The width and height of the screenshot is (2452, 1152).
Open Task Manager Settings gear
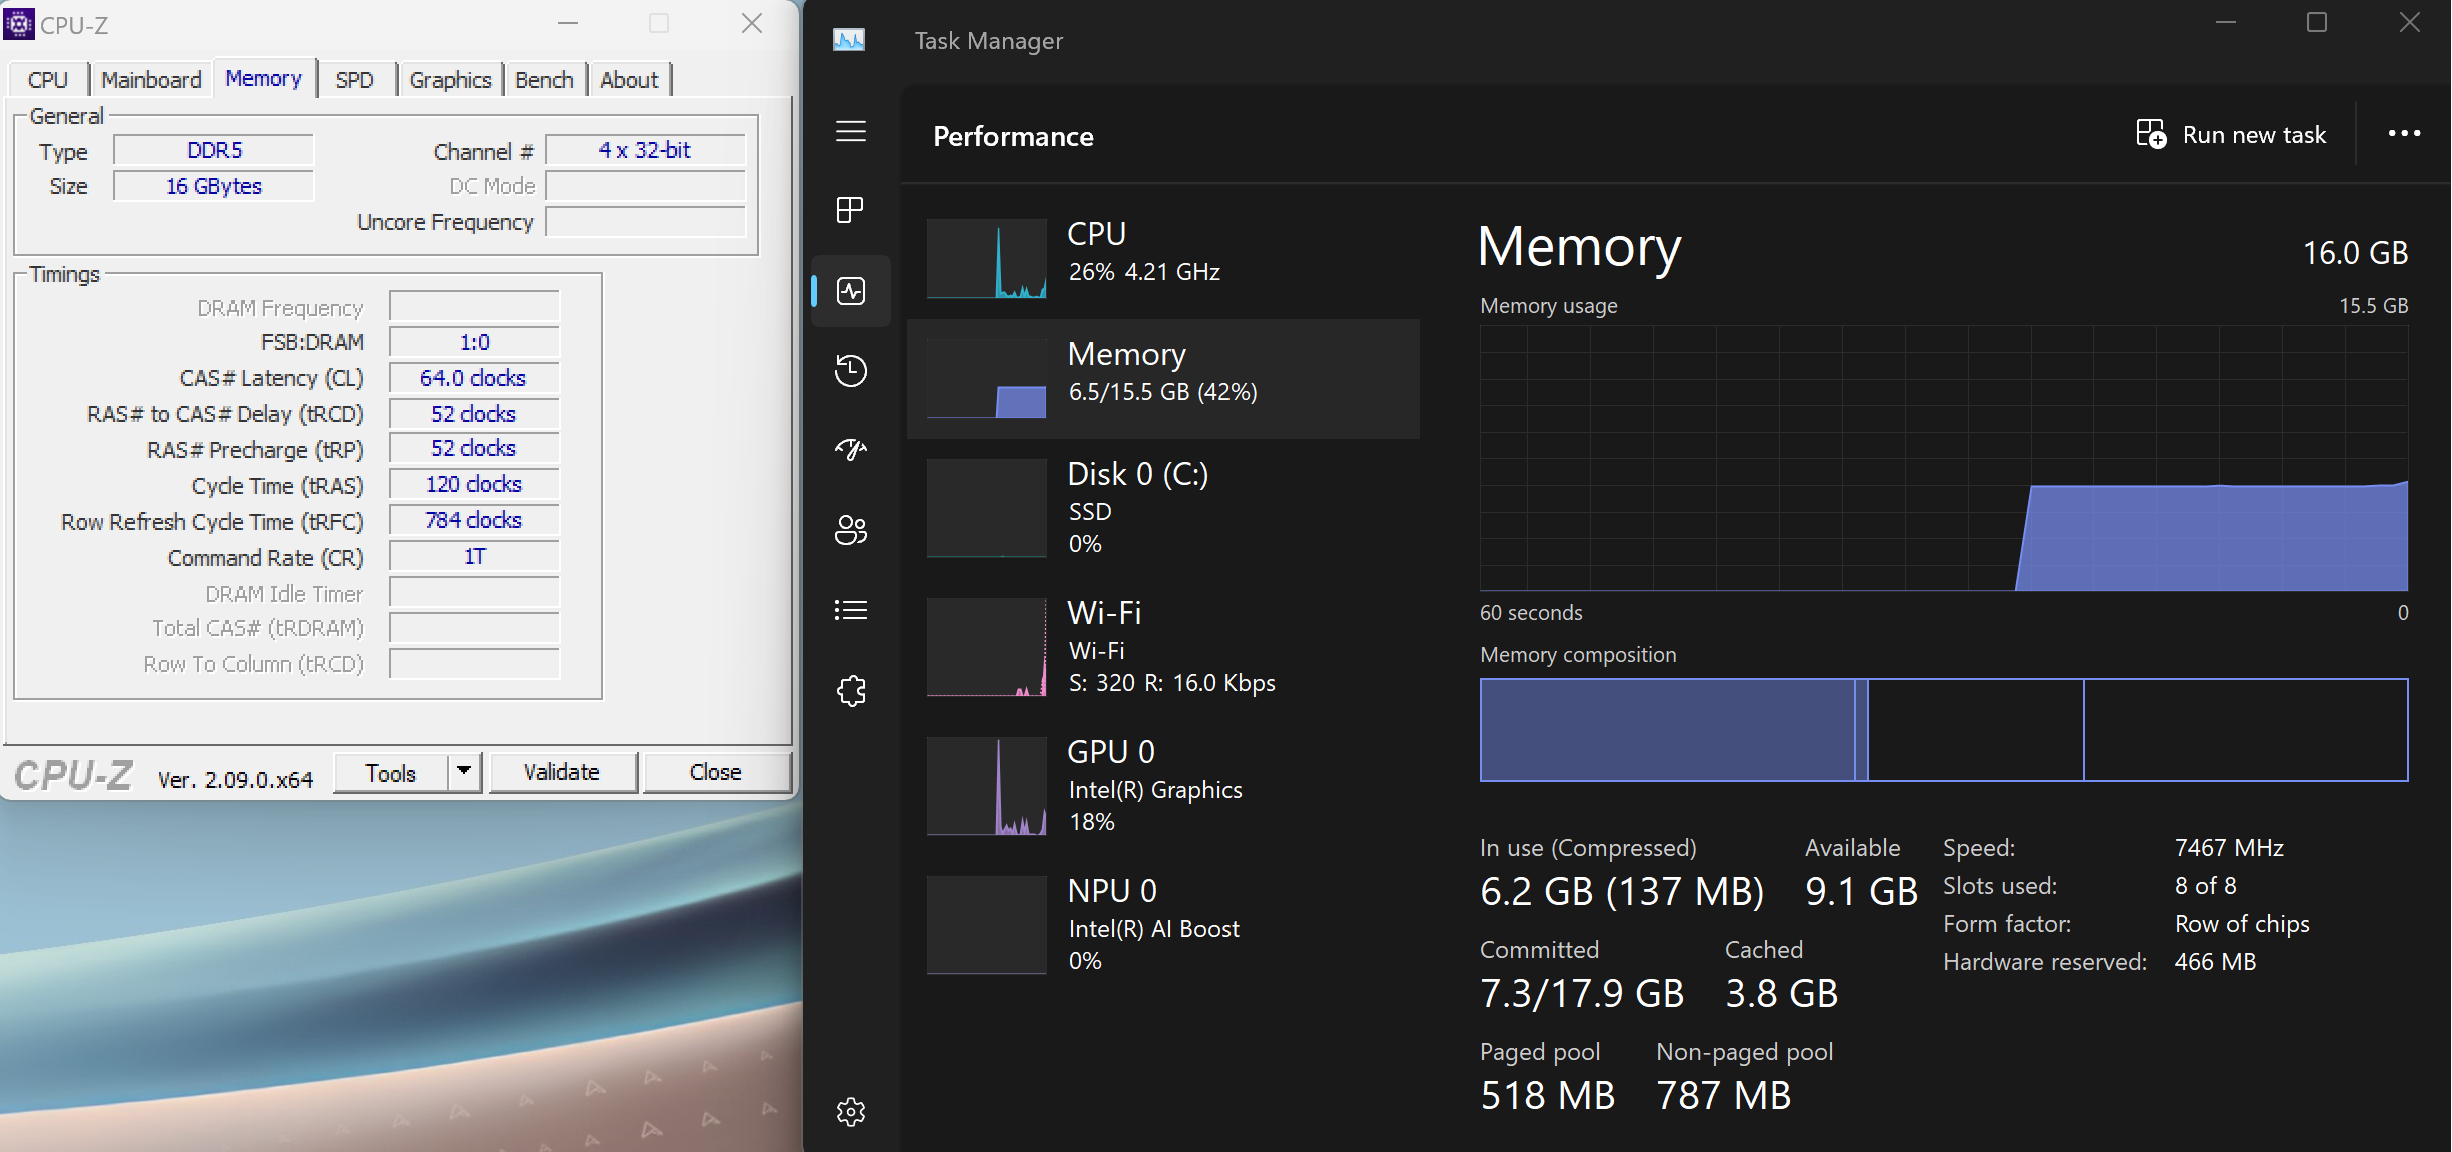pos(851,1112)
